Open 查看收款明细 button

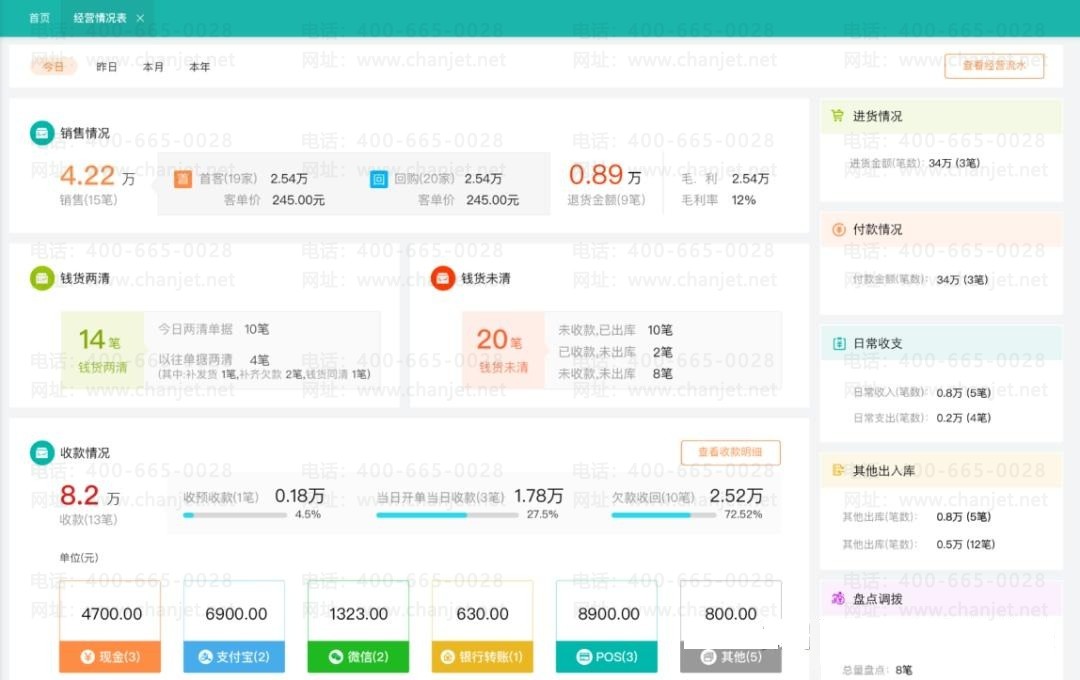730,452
